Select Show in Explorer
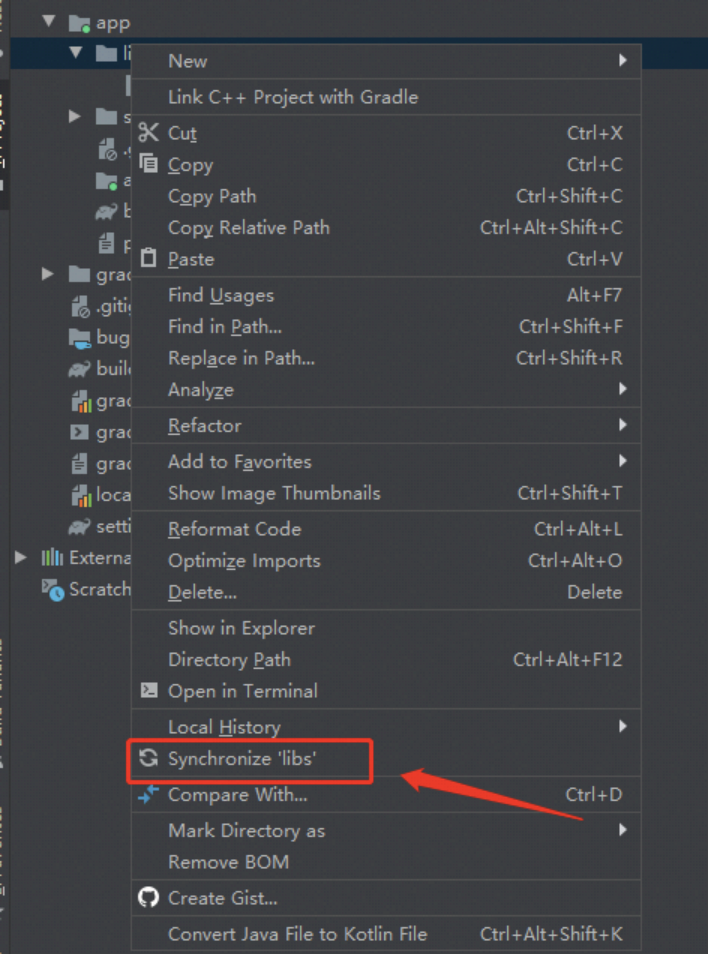 click(241, 628)
